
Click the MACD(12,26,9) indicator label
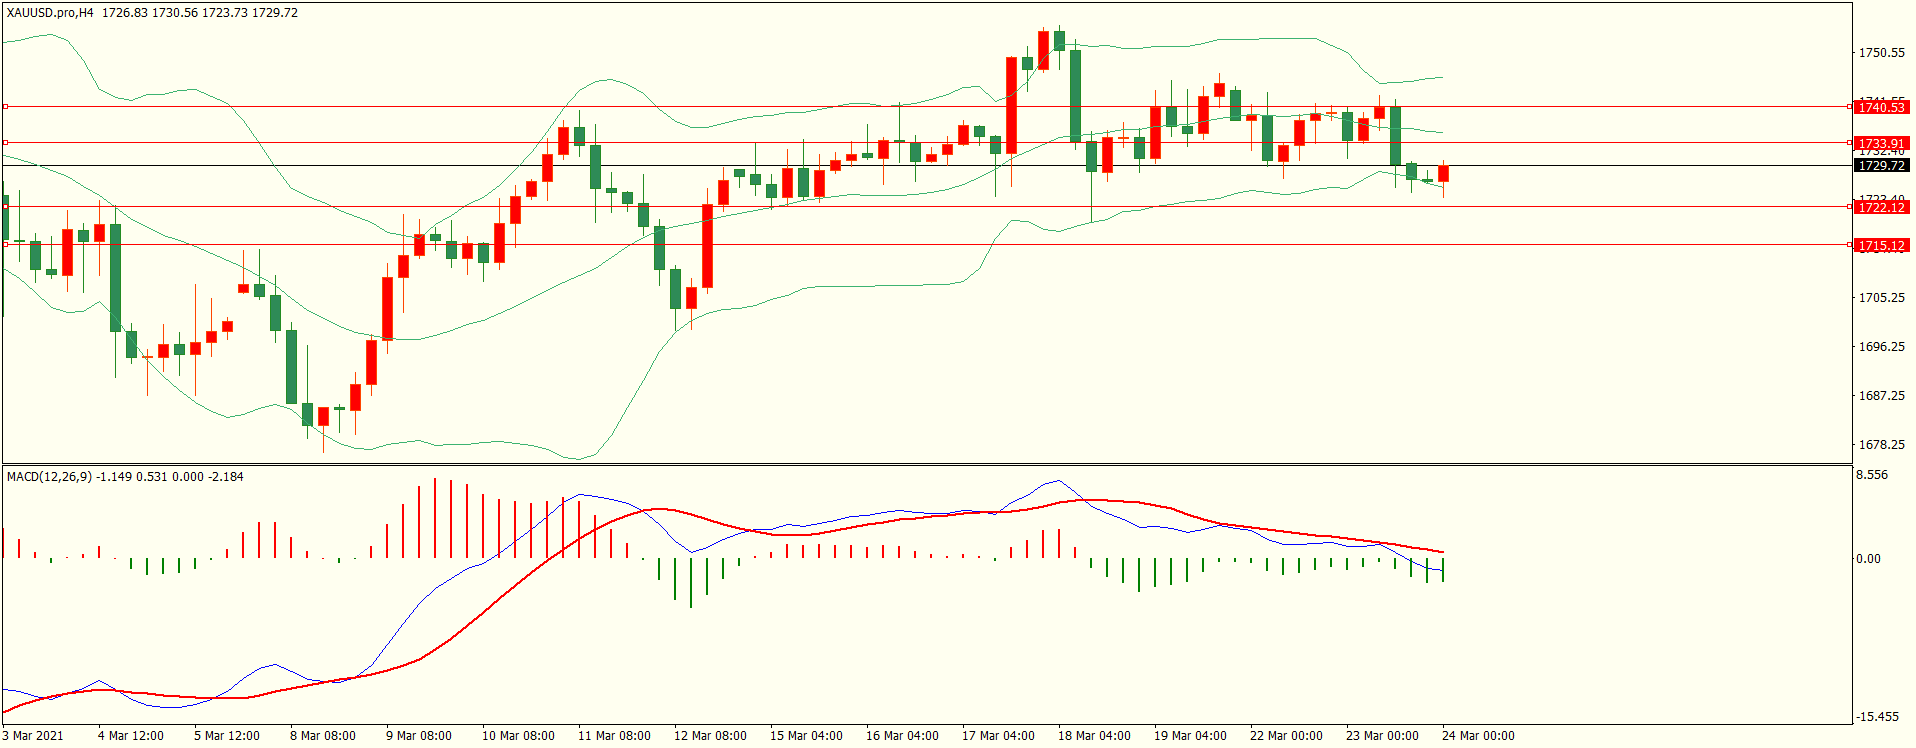point(49,477)
